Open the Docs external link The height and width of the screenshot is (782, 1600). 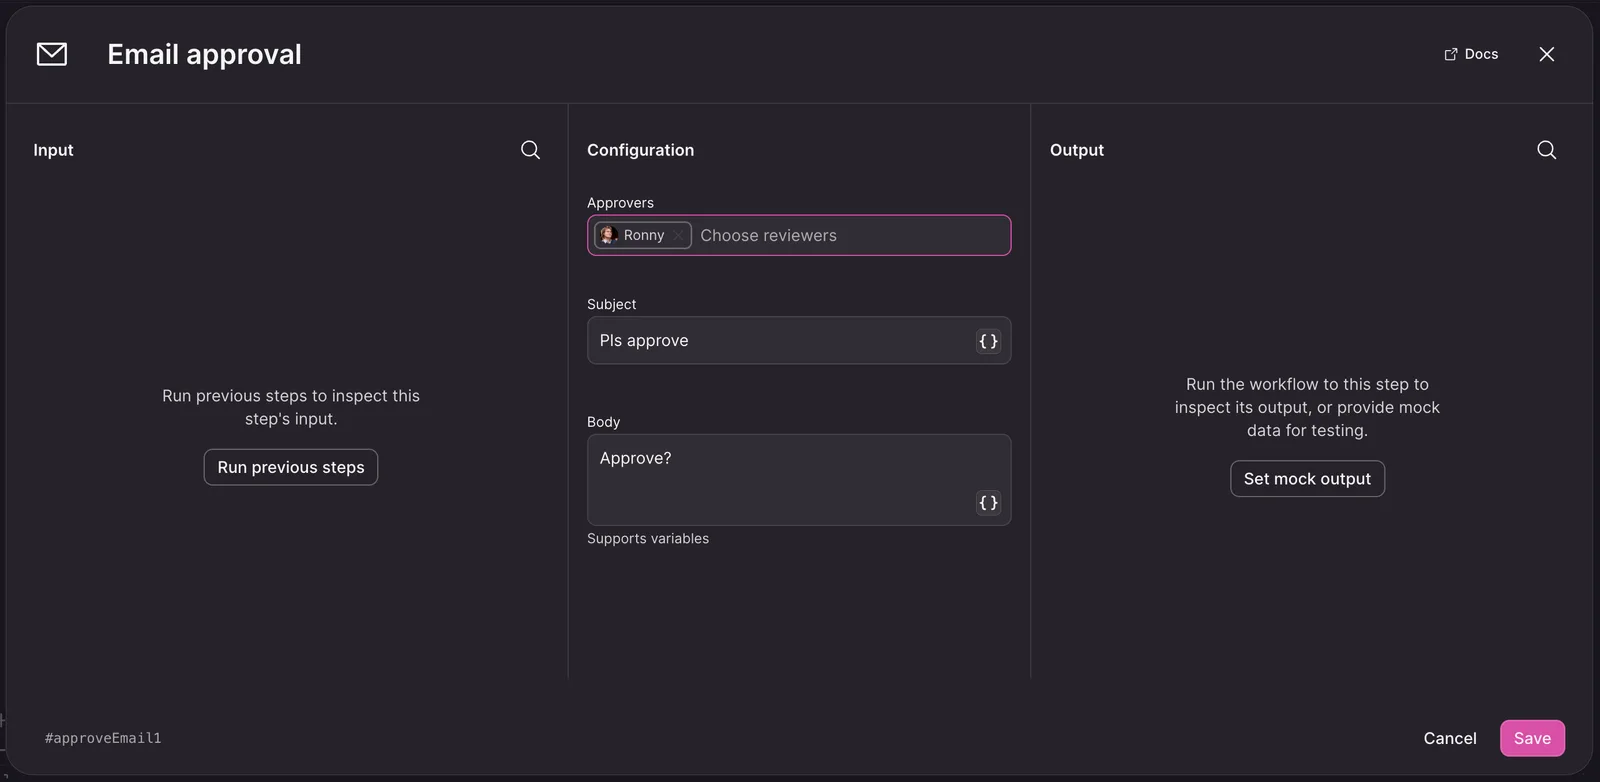[1471, 54]
